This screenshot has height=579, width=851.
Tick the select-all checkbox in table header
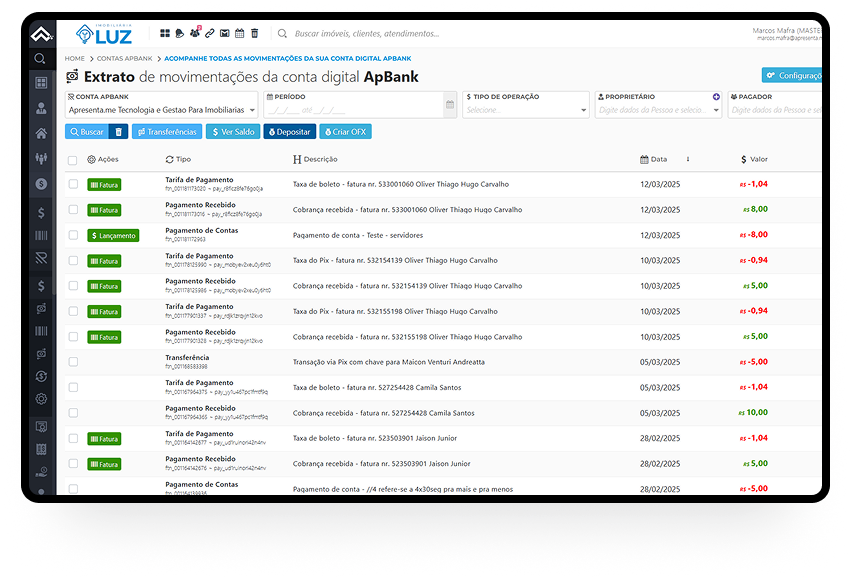(x=73, y=160)
